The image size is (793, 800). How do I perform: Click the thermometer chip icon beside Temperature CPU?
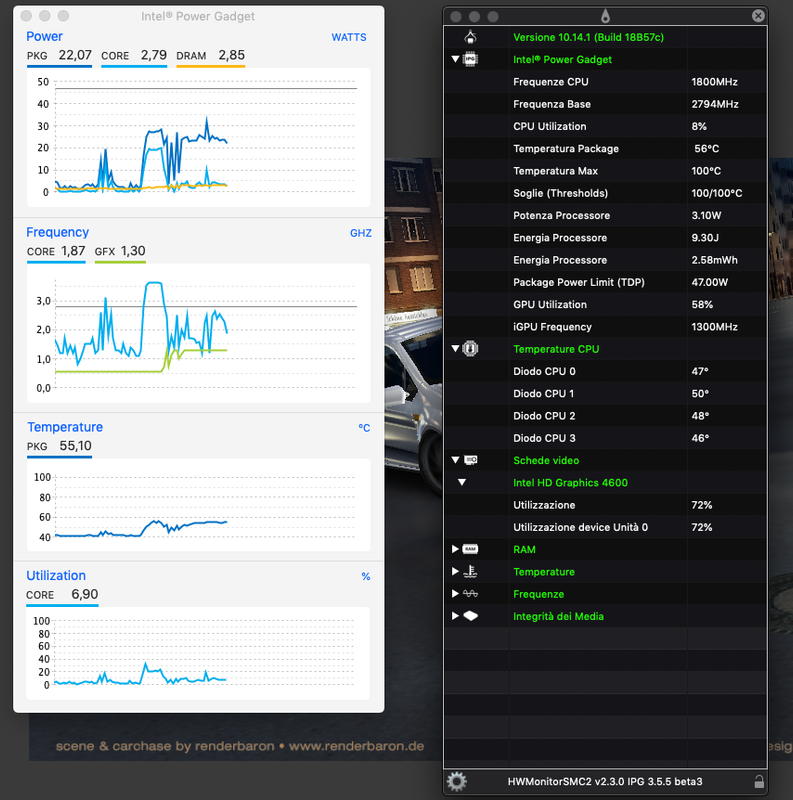470,349
